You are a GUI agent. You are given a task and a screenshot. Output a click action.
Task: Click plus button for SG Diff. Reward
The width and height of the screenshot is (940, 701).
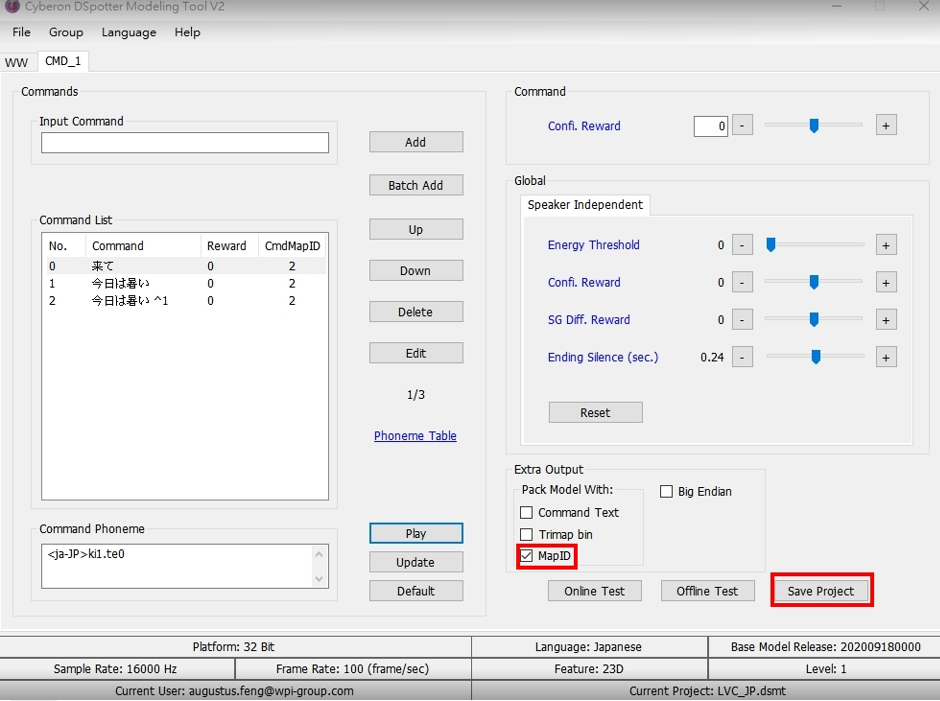885,320
